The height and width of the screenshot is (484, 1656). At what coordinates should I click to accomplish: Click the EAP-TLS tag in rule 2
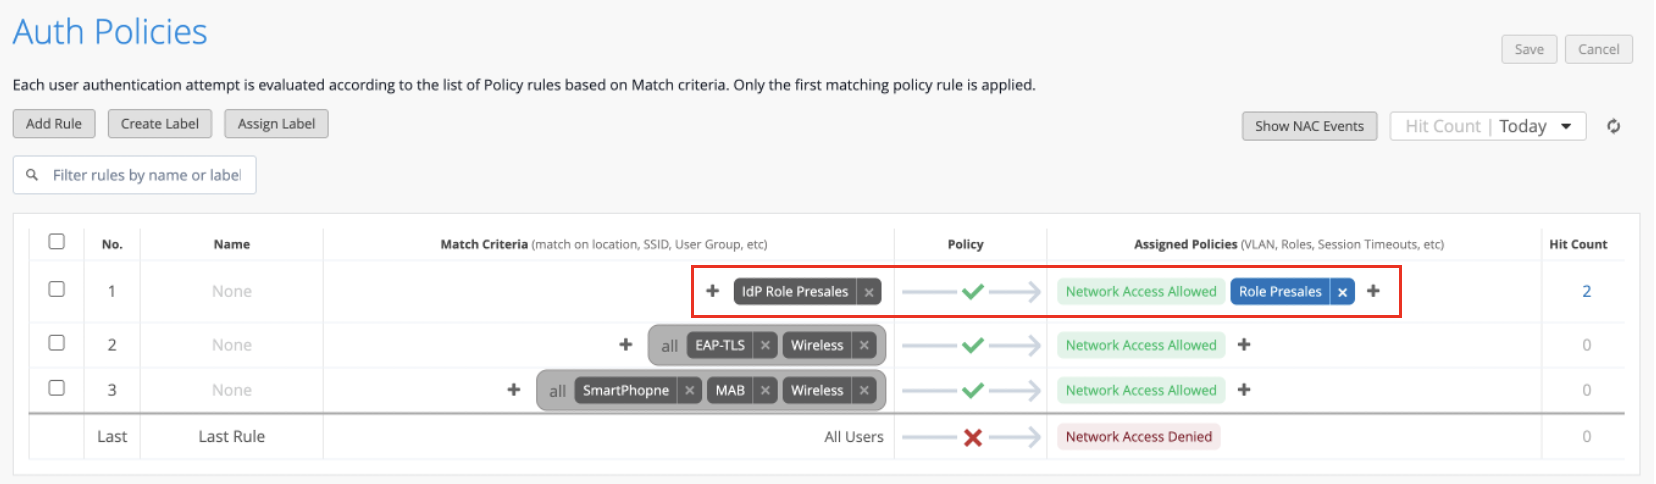tap(720, 345)
